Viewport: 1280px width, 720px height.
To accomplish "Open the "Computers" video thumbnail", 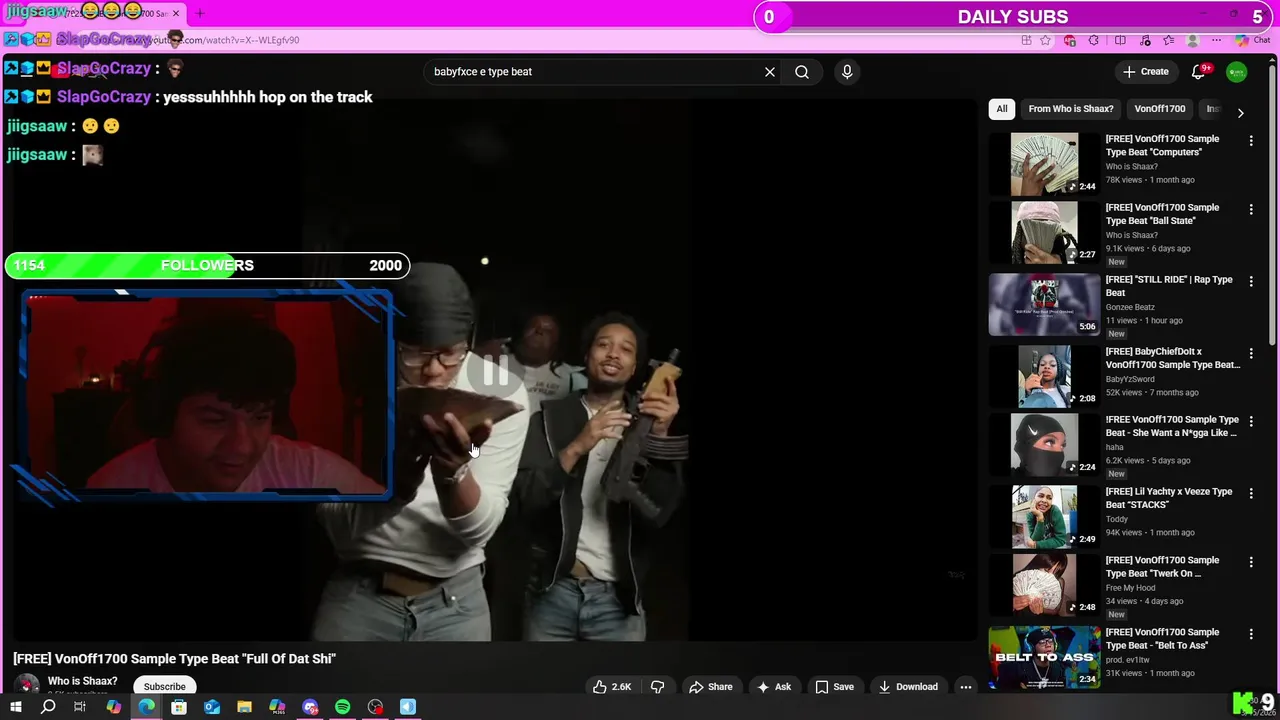I will [x=1044, y=164].
